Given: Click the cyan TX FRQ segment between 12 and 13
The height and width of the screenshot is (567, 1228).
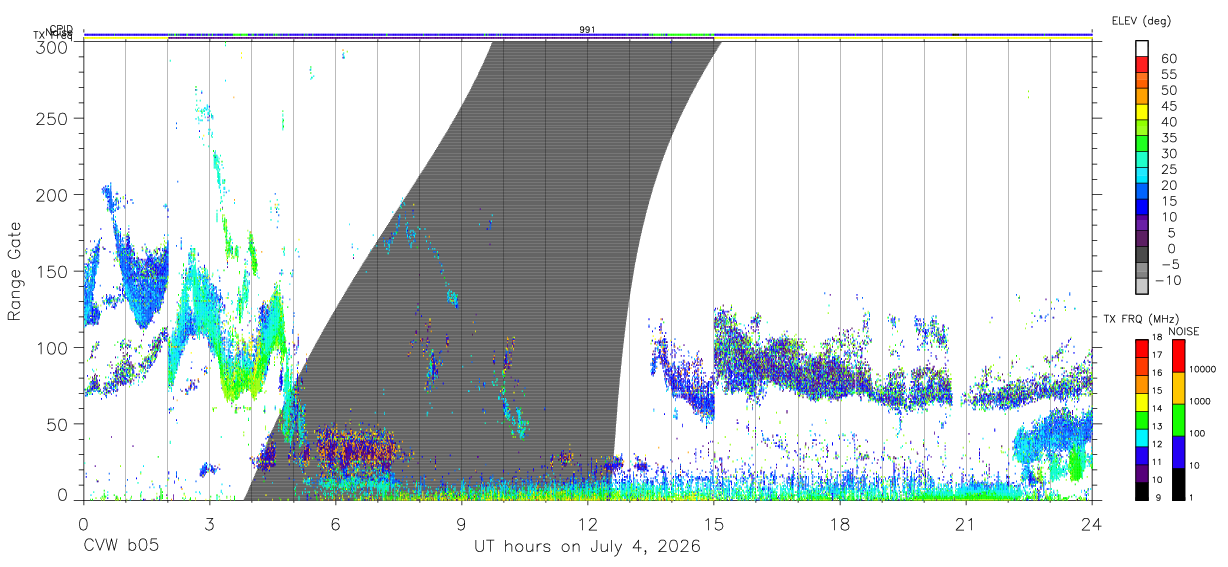Looking at the screenshot, I should tap(1142, 436).
